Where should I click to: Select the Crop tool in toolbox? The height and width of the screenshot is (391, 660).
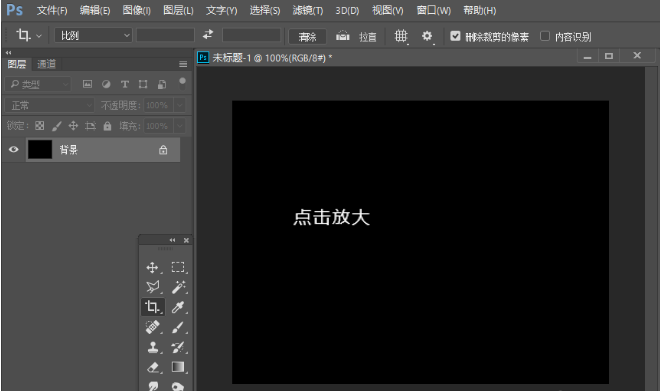[x=152, y=307]
